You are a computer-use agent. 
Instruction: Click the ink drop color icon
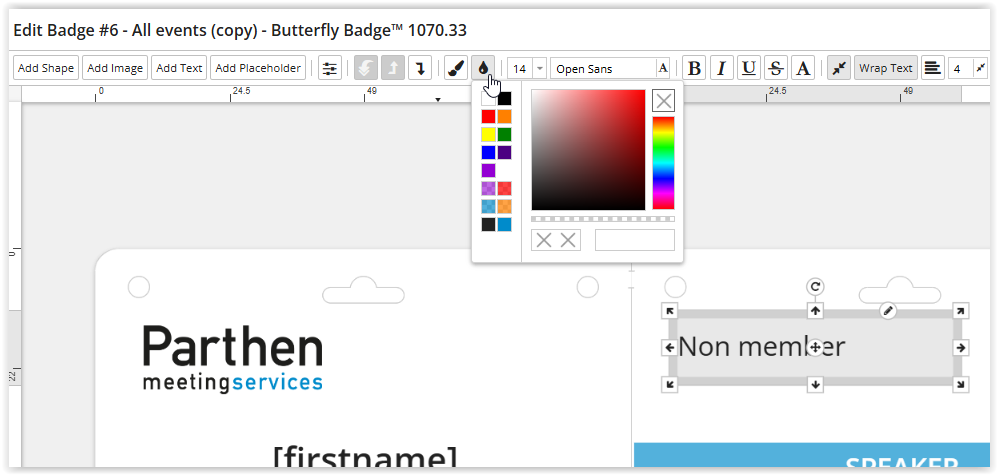(x=484, y=68)
